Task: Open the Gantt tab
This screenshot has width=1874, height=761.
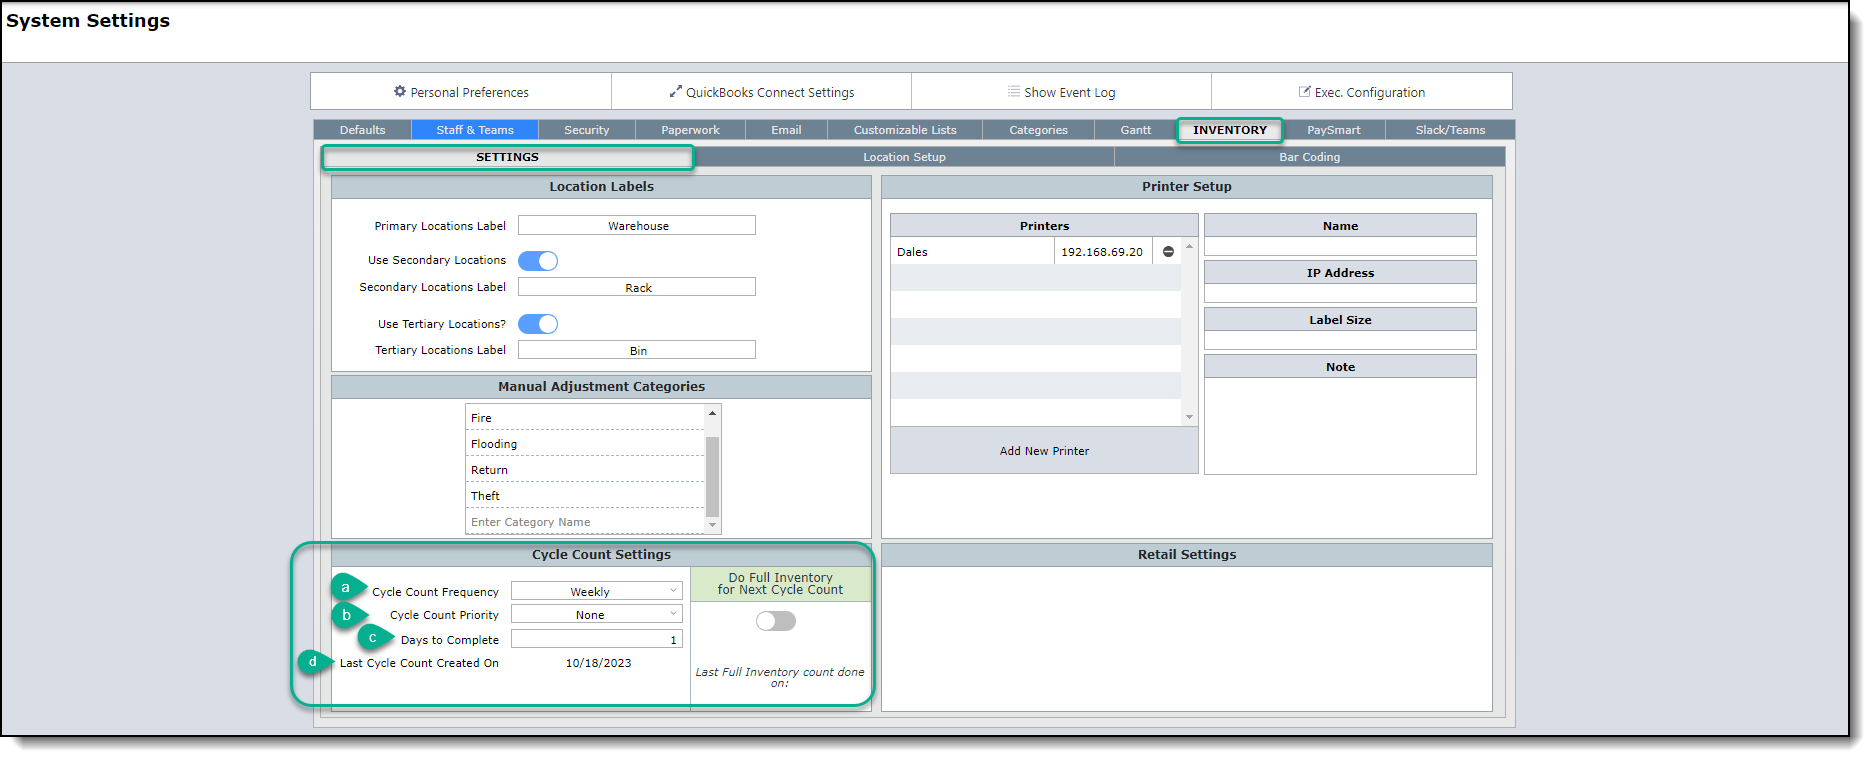Action: click(x=1135, y=130)
